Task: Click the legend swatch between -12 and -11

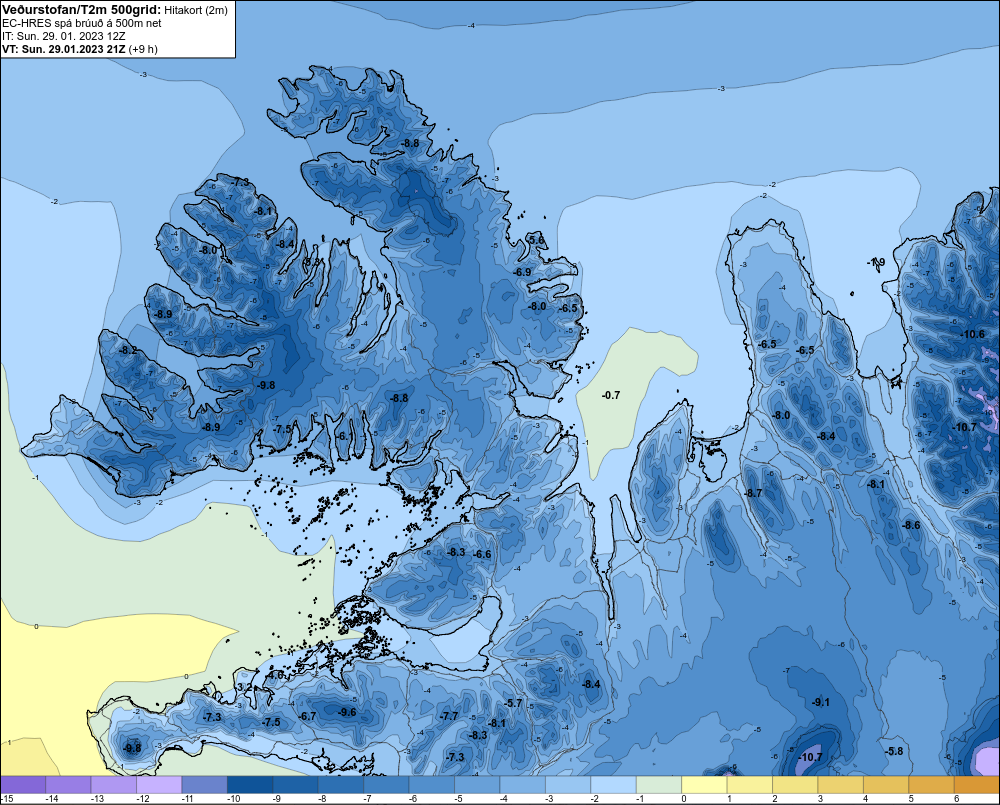Action: point(159,785)
